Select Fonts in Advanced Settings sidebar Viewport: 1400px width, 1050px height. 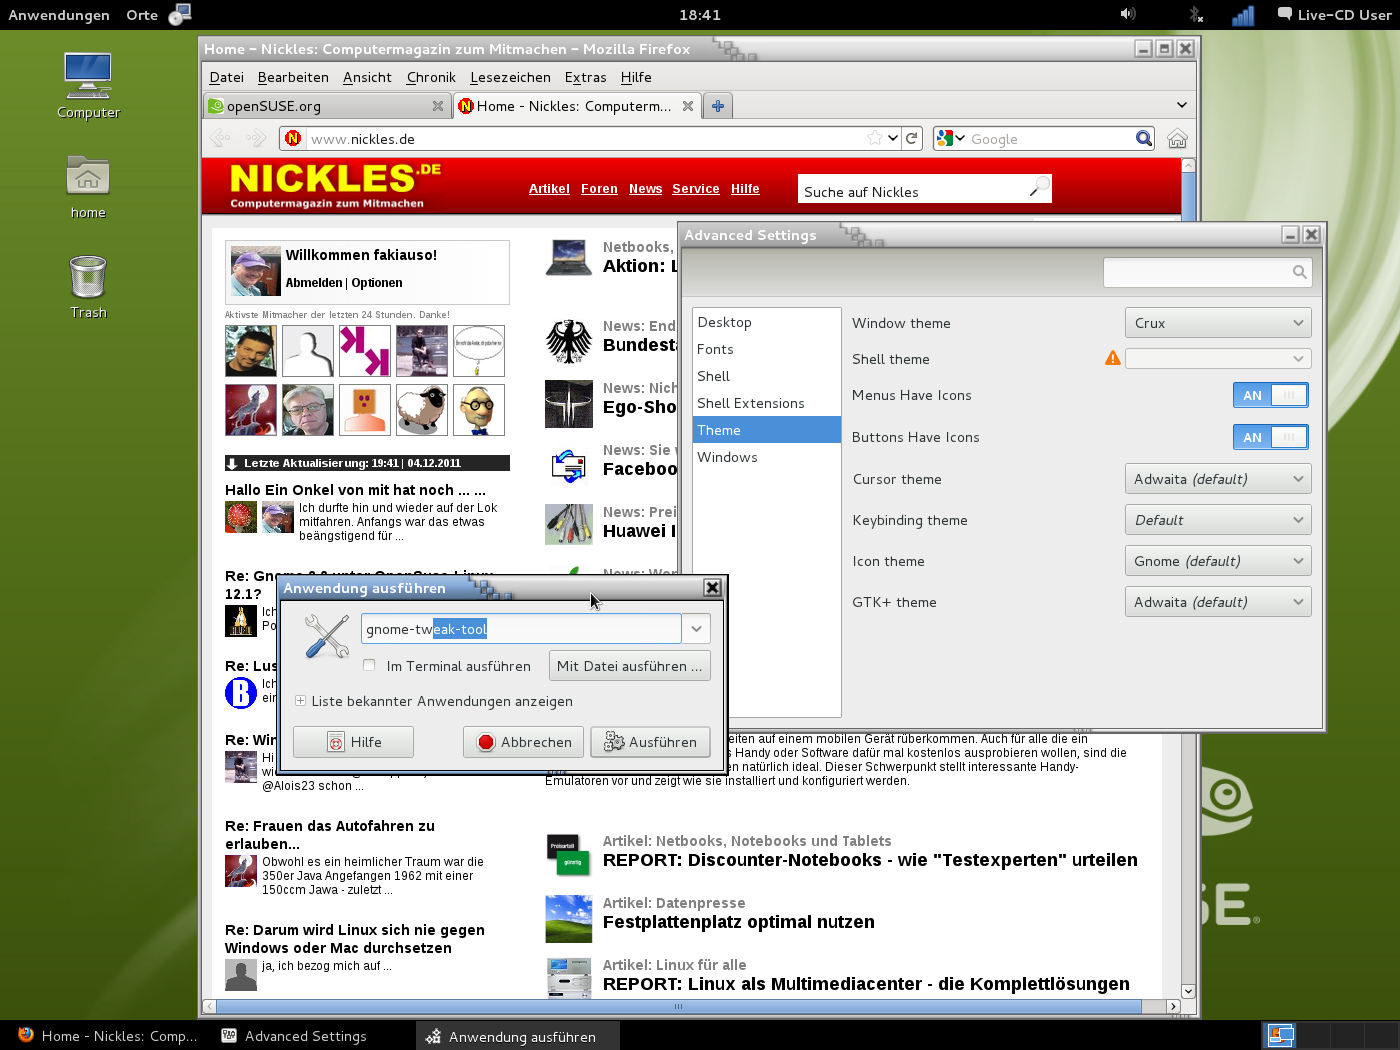click(767, 349)
